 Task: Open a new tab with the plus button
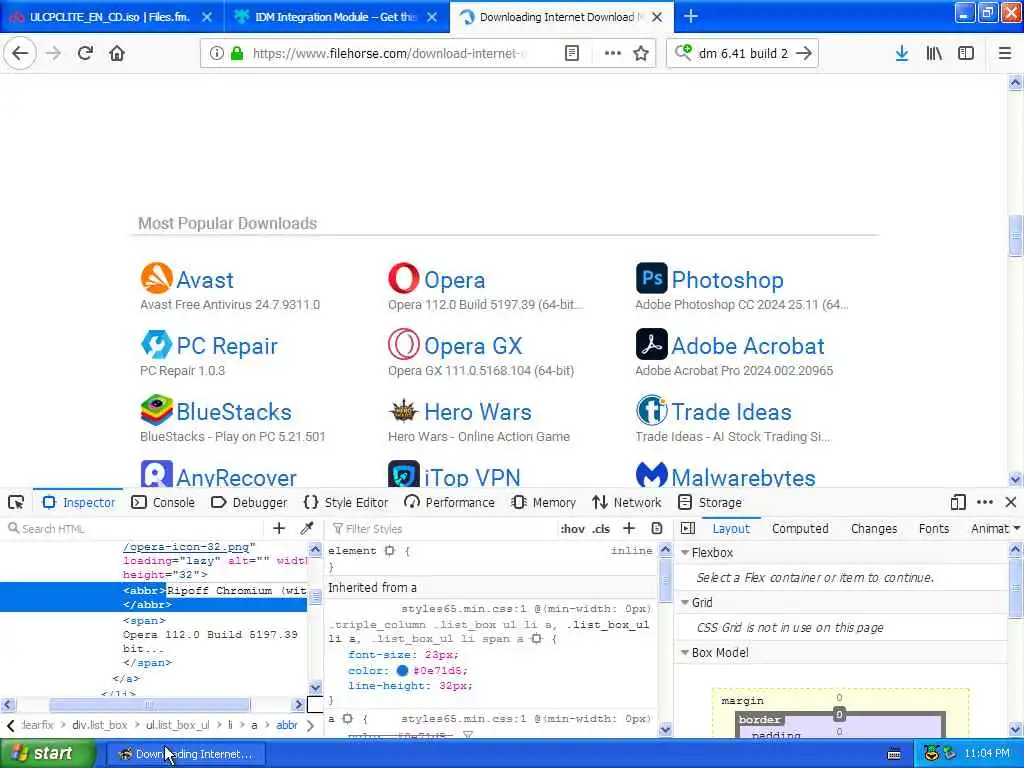click(690, 17)
